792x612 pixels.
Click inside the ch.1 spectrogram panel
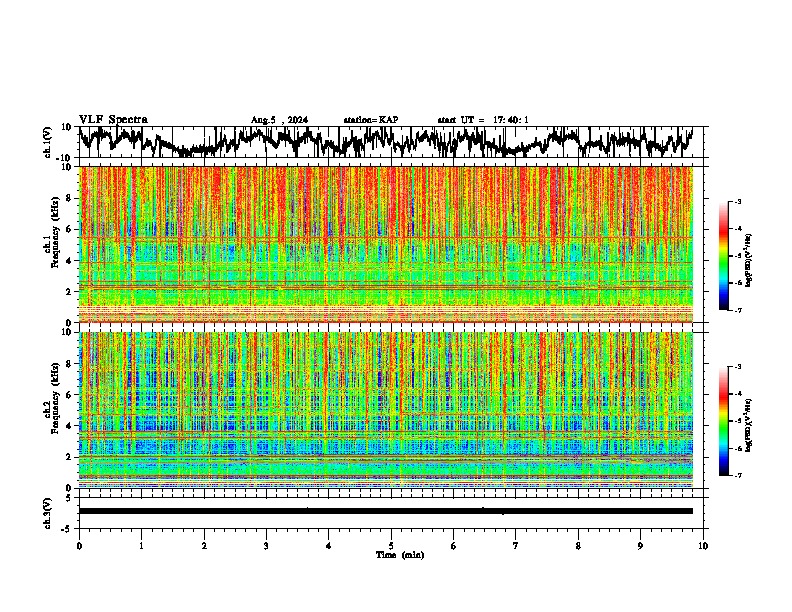[x=386, y=244]
